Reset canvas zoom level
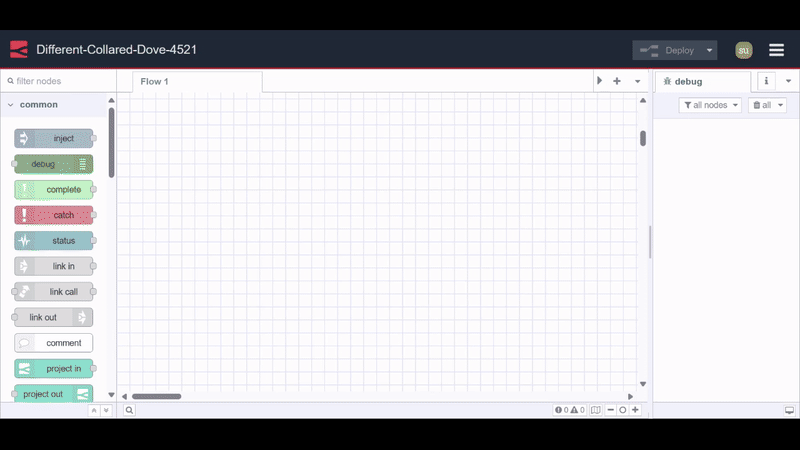 coord(622,410)
